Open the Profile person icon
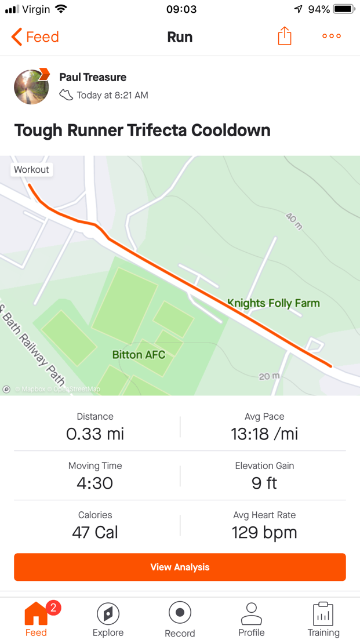The height and width of the screenshot is (640, 360). click(x=251, y=613)
